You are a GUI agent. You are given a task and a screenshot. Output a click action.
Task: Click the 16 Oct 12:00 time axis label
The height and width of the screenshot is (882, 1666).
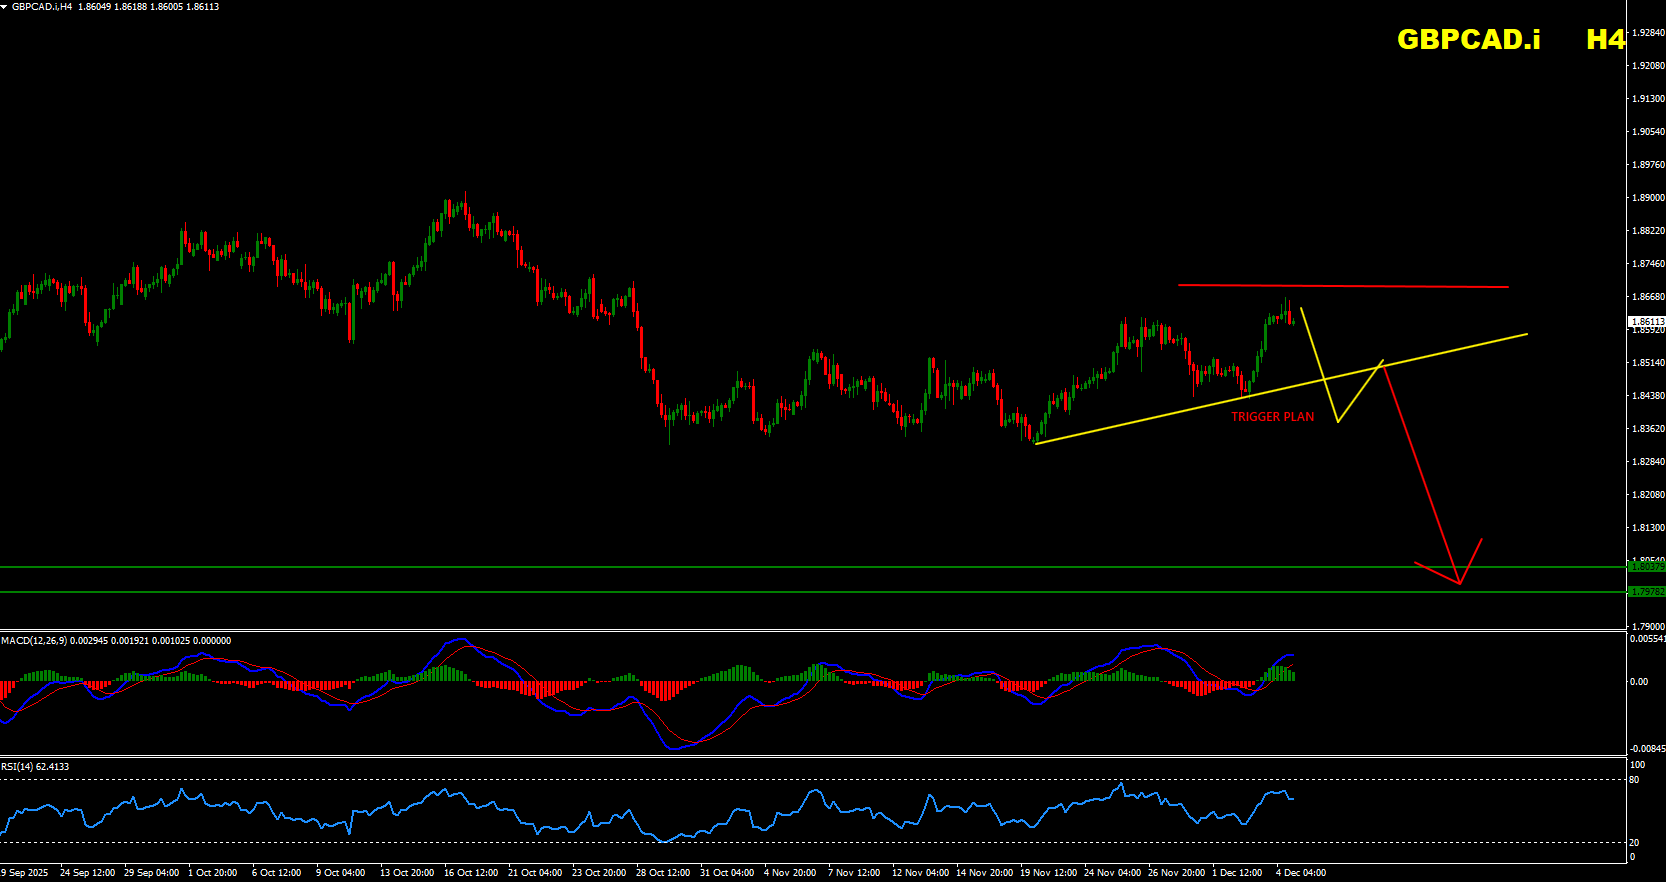[471, 873]
